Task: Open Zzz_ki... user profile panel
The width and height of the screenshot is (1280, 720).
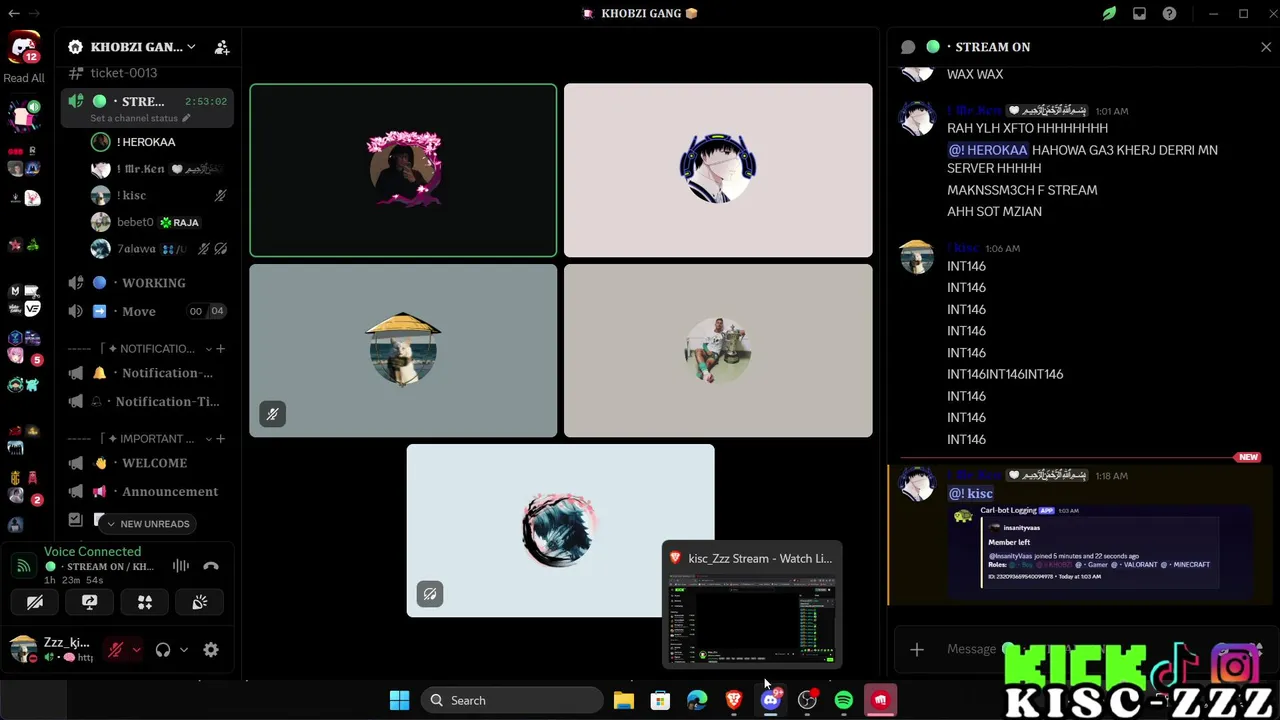Action: pyautogui.click(x=52, y=650)
